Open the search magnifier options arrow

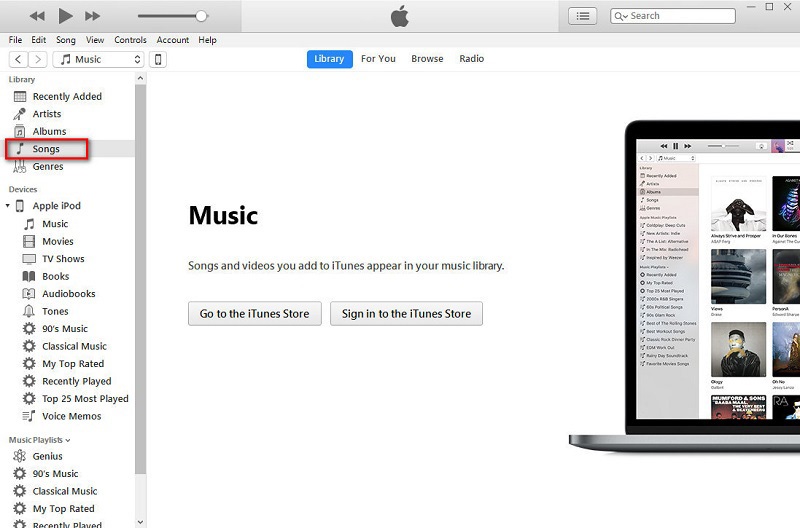[x=620, y=16]
